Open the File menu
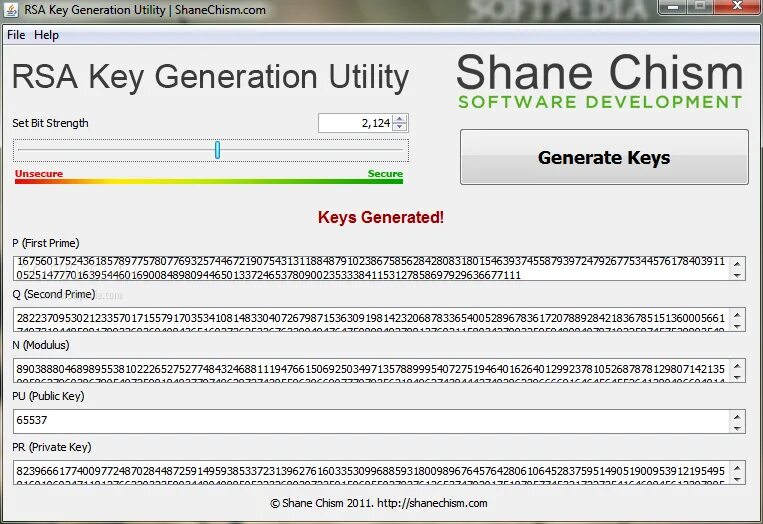 tap(16, 35)
